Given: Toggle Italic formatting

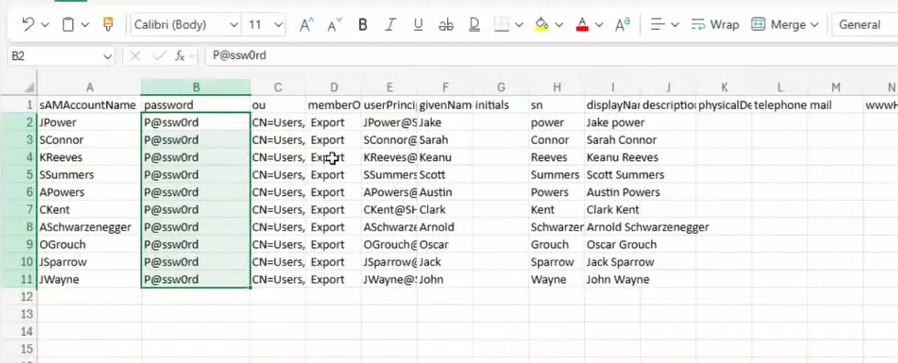Looking at the screenshot, I should click(x=391, y=25).
